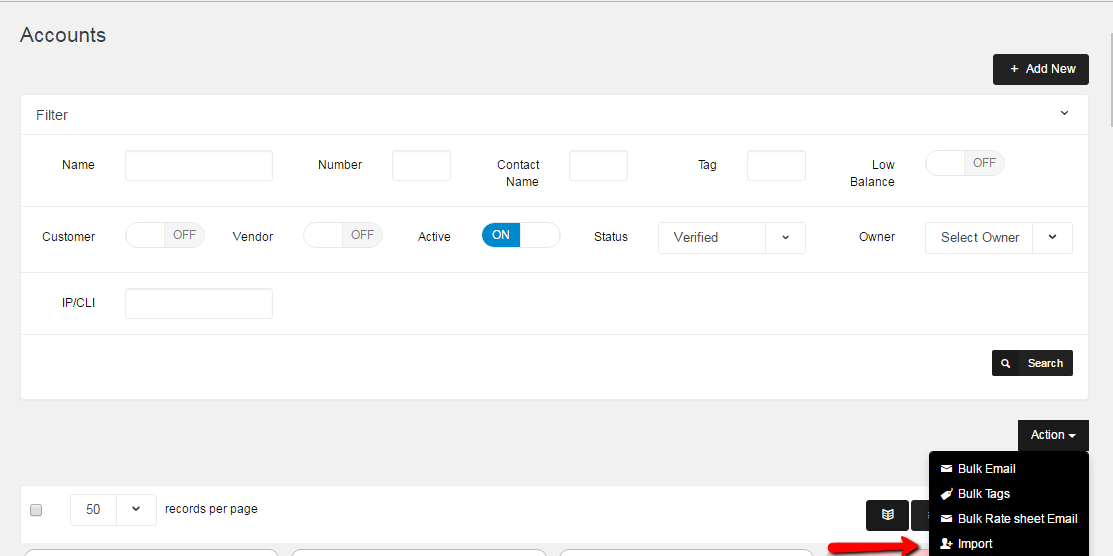Toggle the Low Balance switch

click(x=964, y=163)
